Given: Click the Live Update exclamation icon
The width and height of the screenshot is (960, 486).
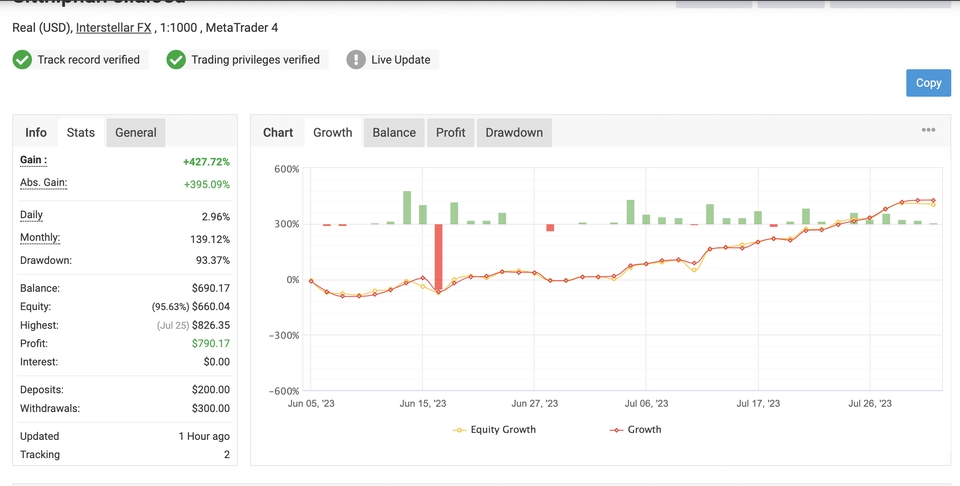Looking at the screenshot, I should coord(356,59).
